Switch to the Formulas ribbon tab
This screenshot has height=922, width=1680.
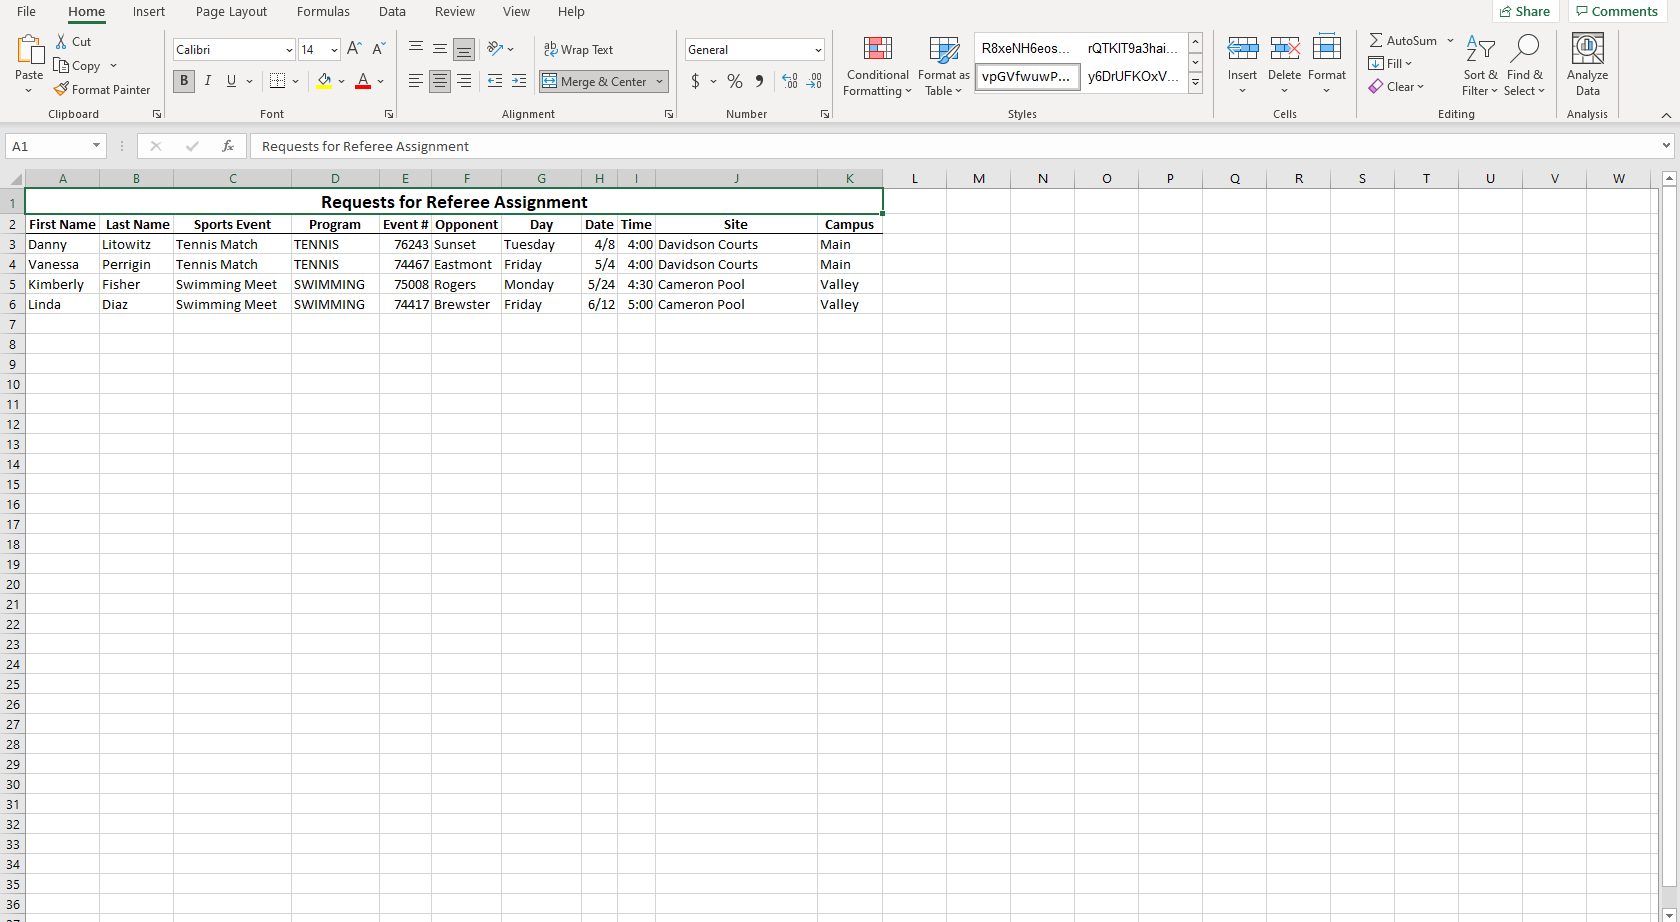point(323,11)
